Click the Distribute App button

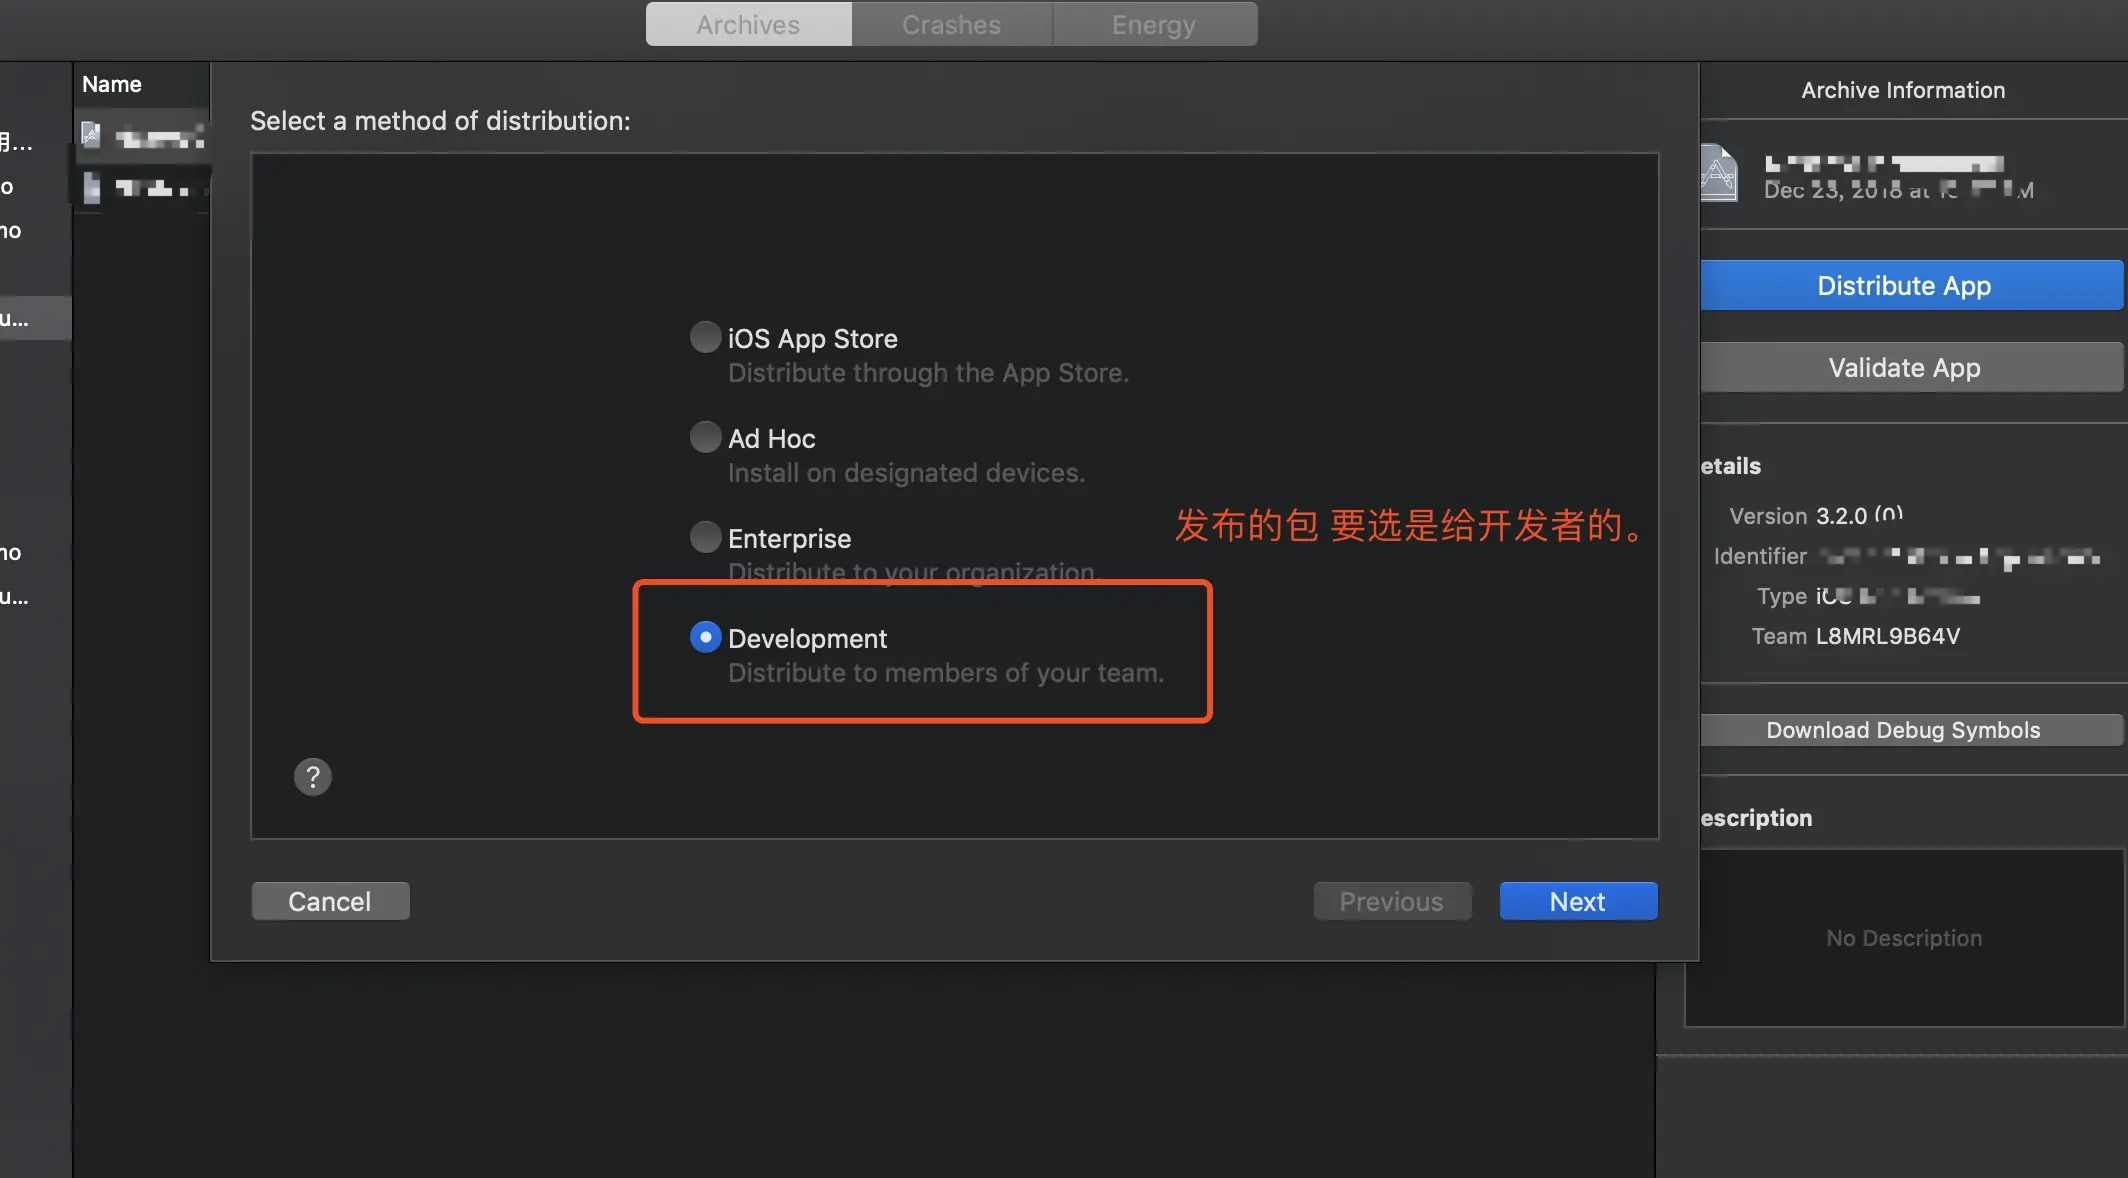tap(1903, 286)
